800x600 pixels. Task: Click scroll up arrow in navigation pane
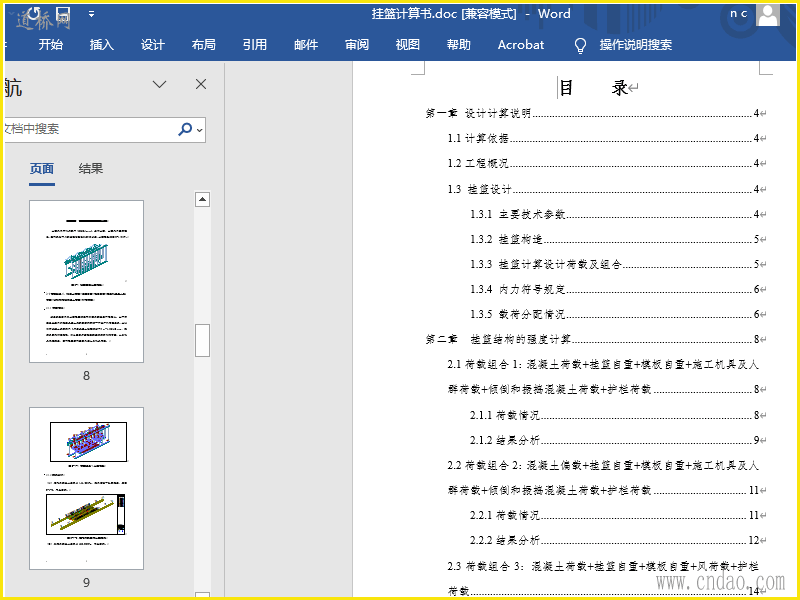(x=203, y=199)
